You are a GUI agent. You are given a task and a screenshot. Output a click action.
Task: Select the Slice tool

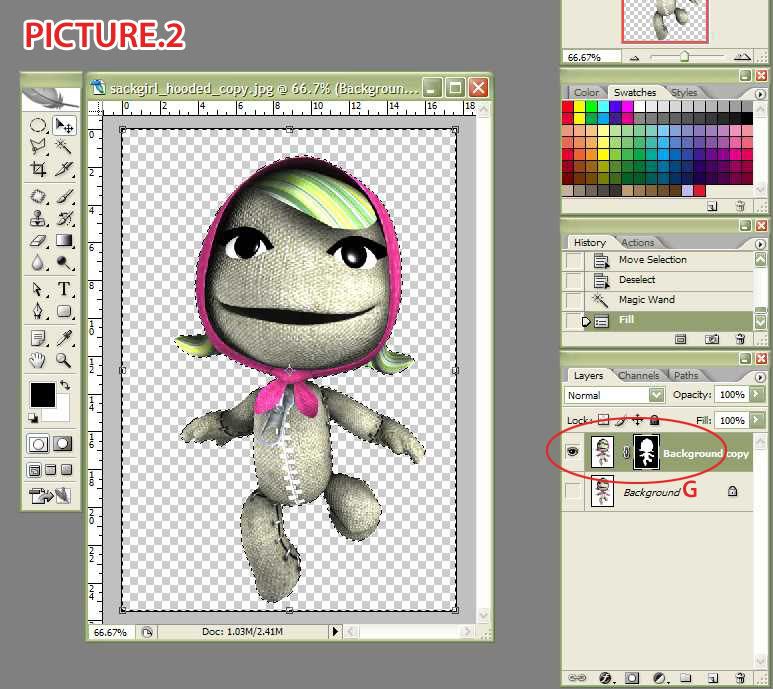[64, 169]
